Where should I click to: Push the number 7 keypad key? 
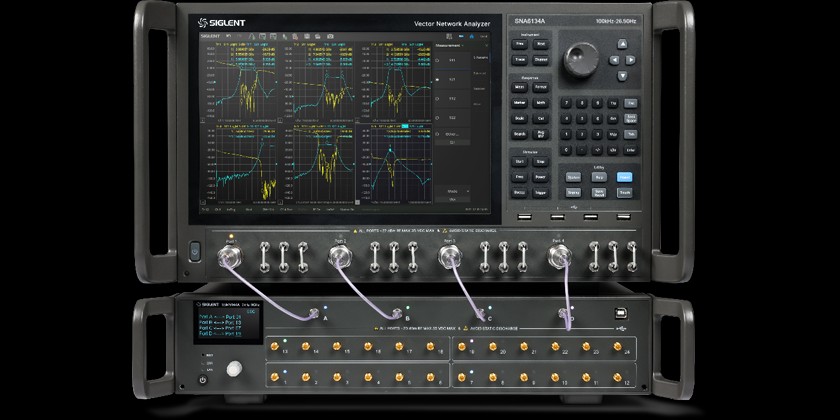(x=566, y=103)
